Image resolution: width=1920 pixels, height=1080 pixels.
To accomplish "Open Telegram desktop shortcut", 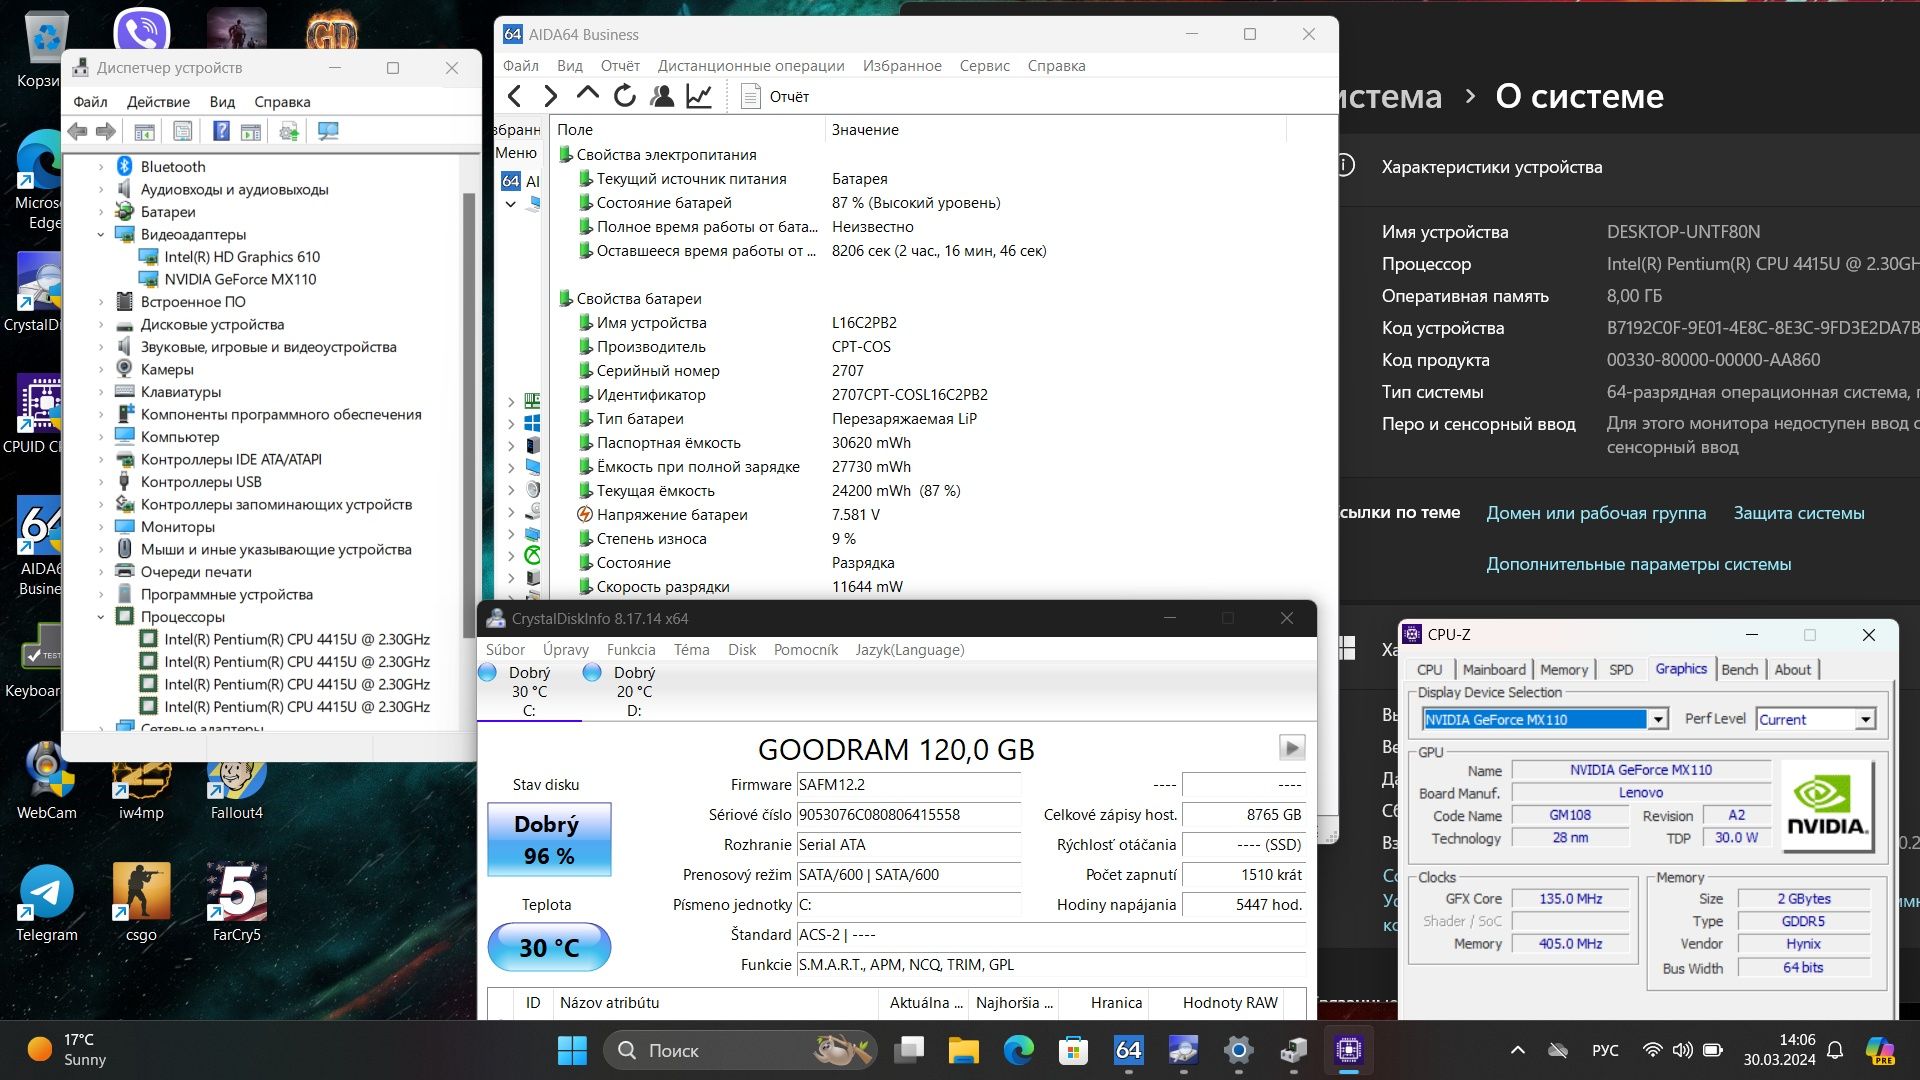I will coord(46,903).
